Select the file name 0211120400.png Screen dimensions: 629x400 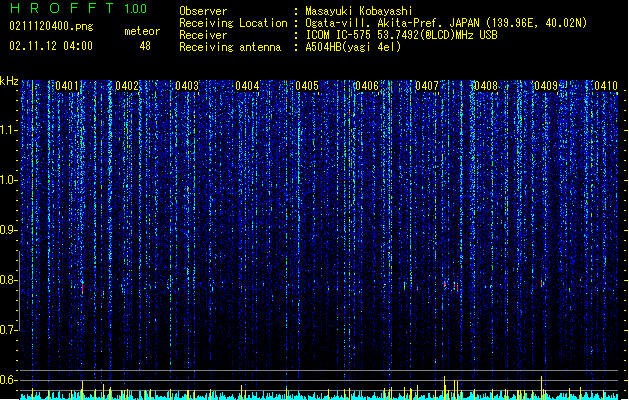pyautogui.click(x=51, y=26)
